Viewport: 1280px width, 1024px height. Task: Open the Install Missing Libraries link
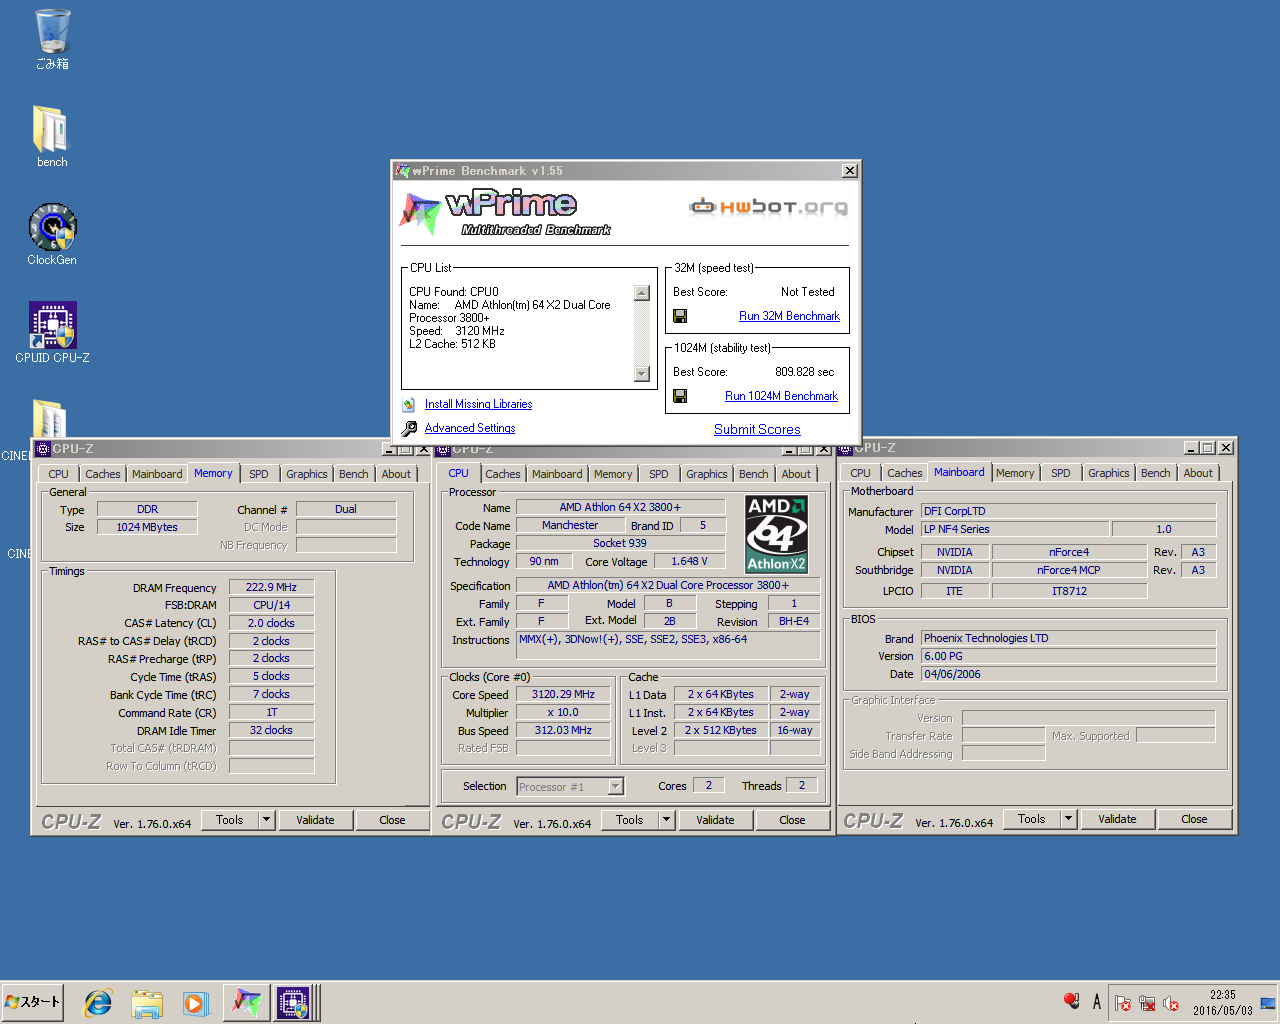(478, 404)
